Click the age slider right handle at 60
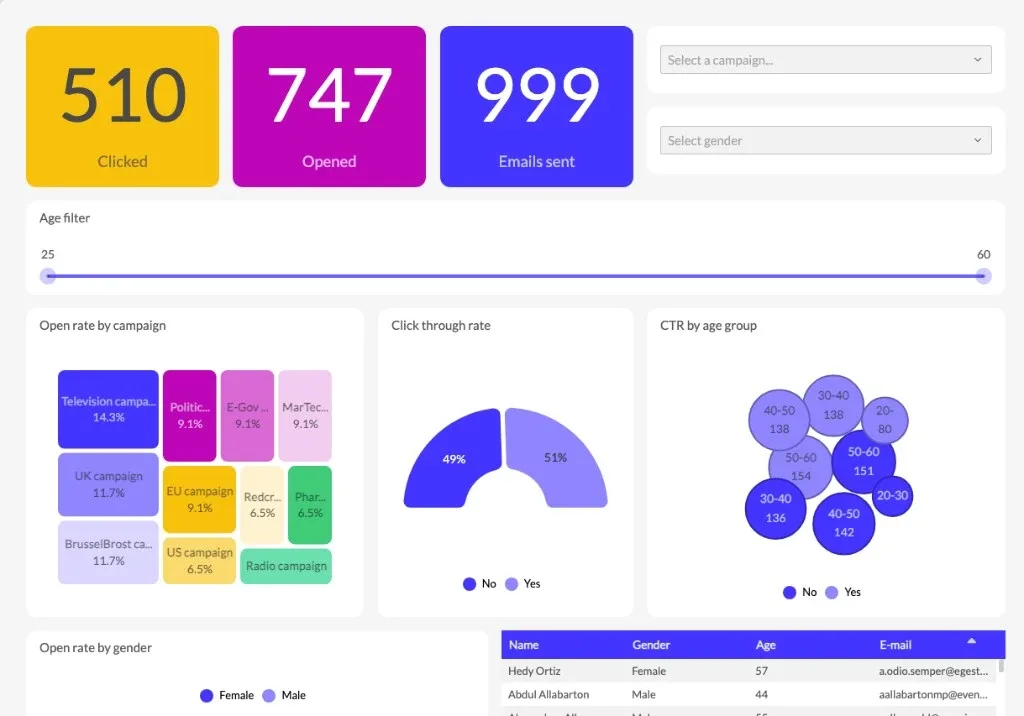Viewport: 1024px width, 716px height. [983, 276]
